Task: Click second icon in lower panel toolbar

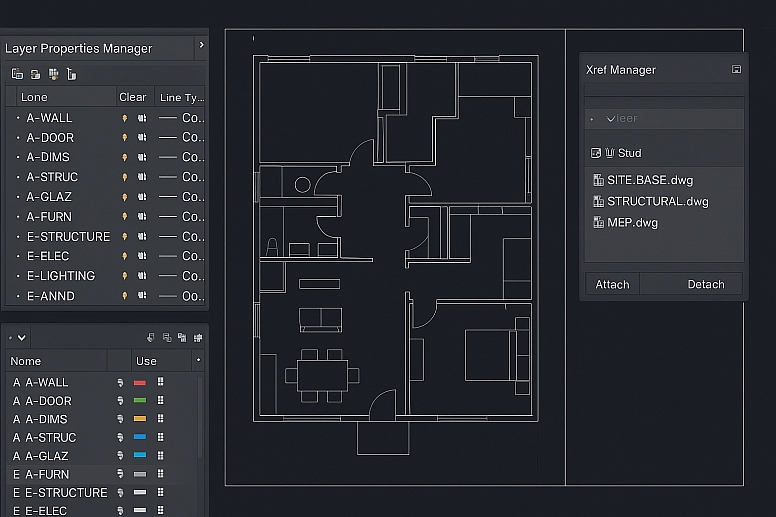Action: click(167, 337)
